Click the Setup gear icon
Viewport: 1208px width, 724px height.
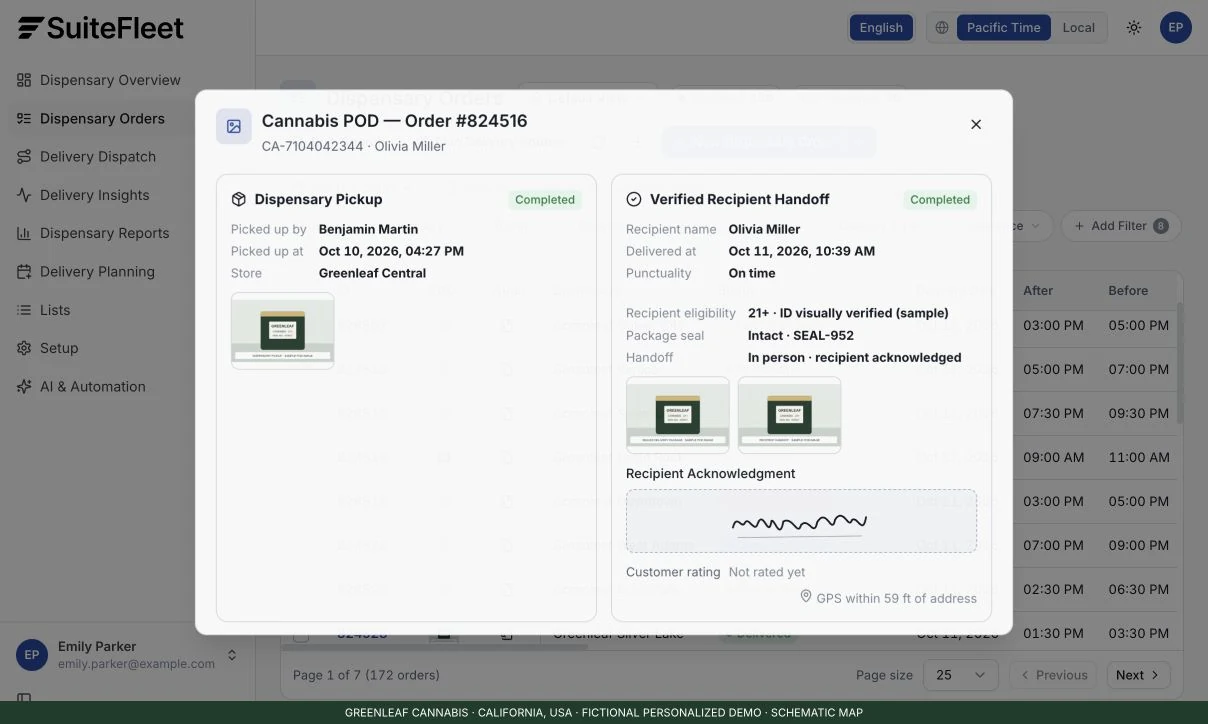24,348
